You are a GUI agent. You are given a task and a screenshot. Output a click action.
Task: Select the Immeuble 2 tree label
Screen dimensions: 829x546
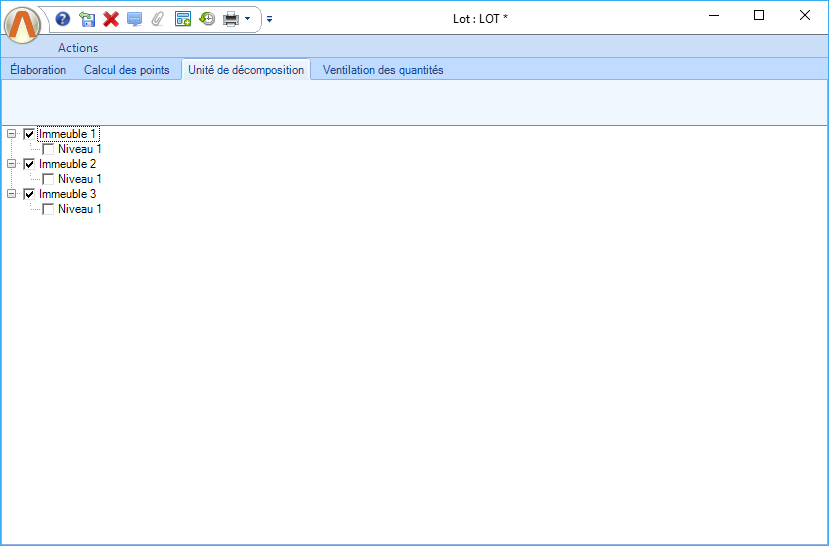point(68,164)
